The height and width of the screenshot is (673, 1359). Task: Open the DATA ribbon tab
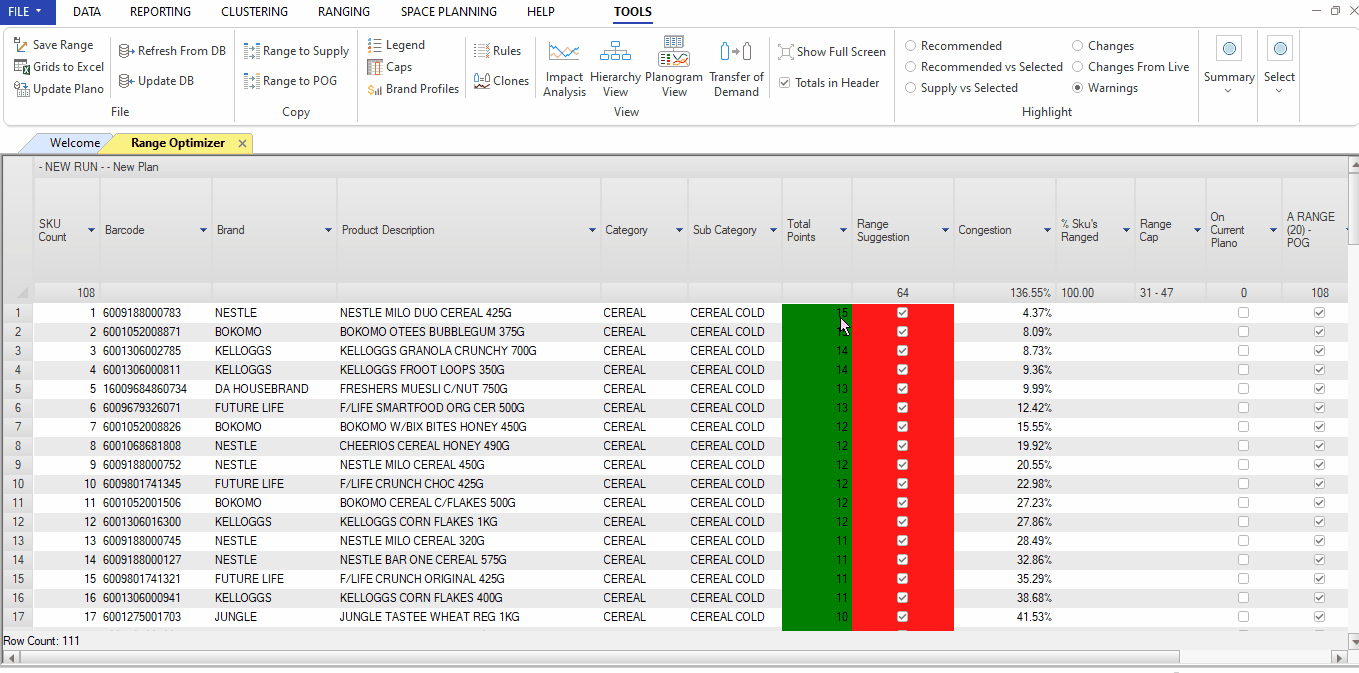point(87,12)
